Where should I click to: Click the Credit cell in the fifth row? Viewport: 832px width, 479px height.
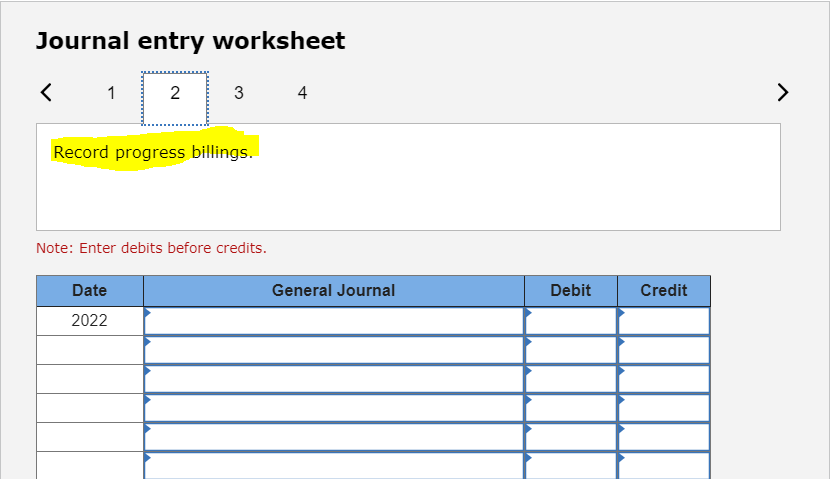pos(664,438)
